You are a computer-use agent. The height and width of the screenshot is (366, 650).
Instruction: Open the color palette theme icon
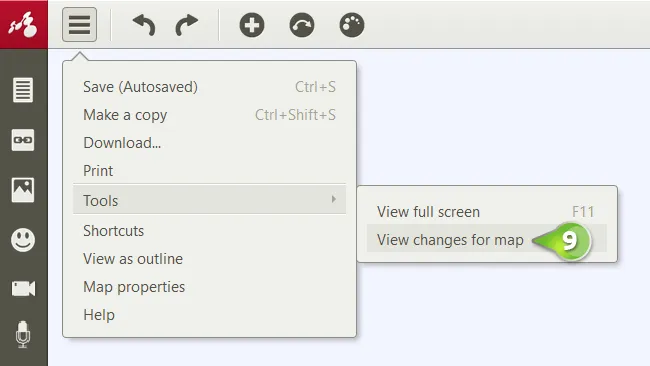point(352,25)
